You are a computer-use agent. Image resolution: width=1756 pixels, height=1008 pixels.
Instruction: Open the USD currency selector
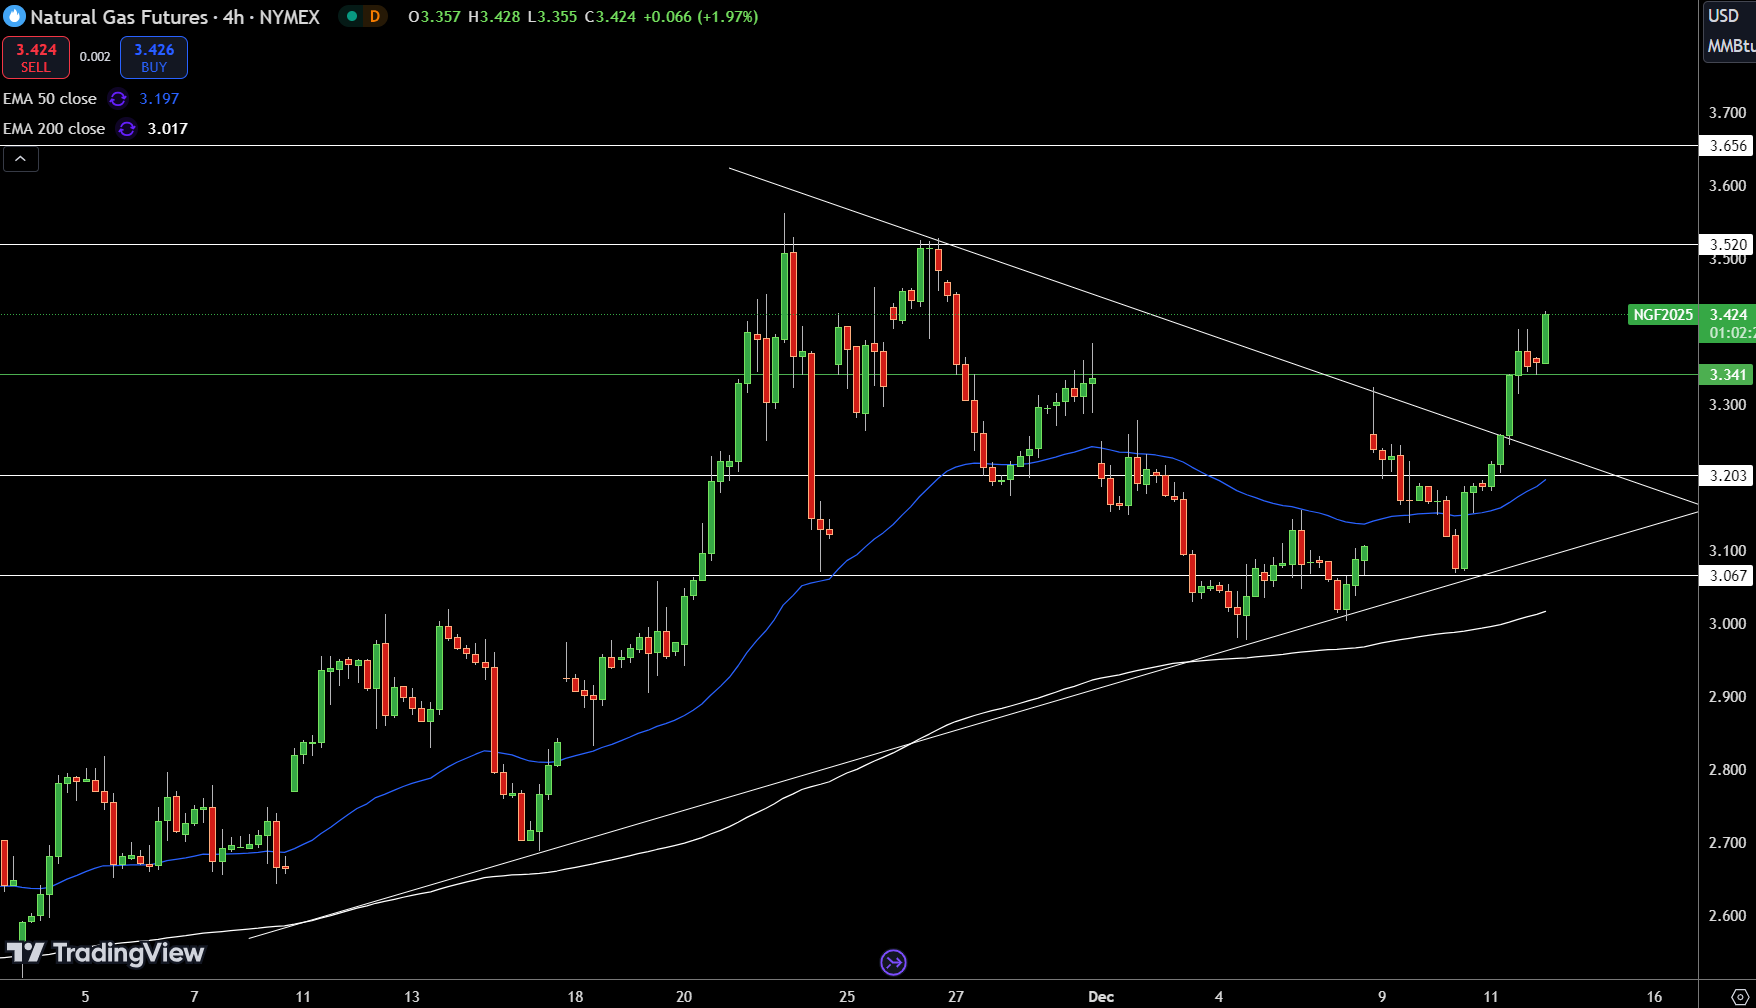(1724, 16)
